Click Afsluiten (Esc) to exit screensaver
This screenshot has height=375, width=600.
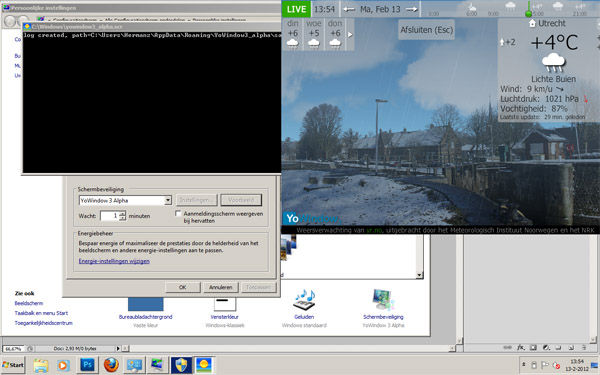coord(426,29)
